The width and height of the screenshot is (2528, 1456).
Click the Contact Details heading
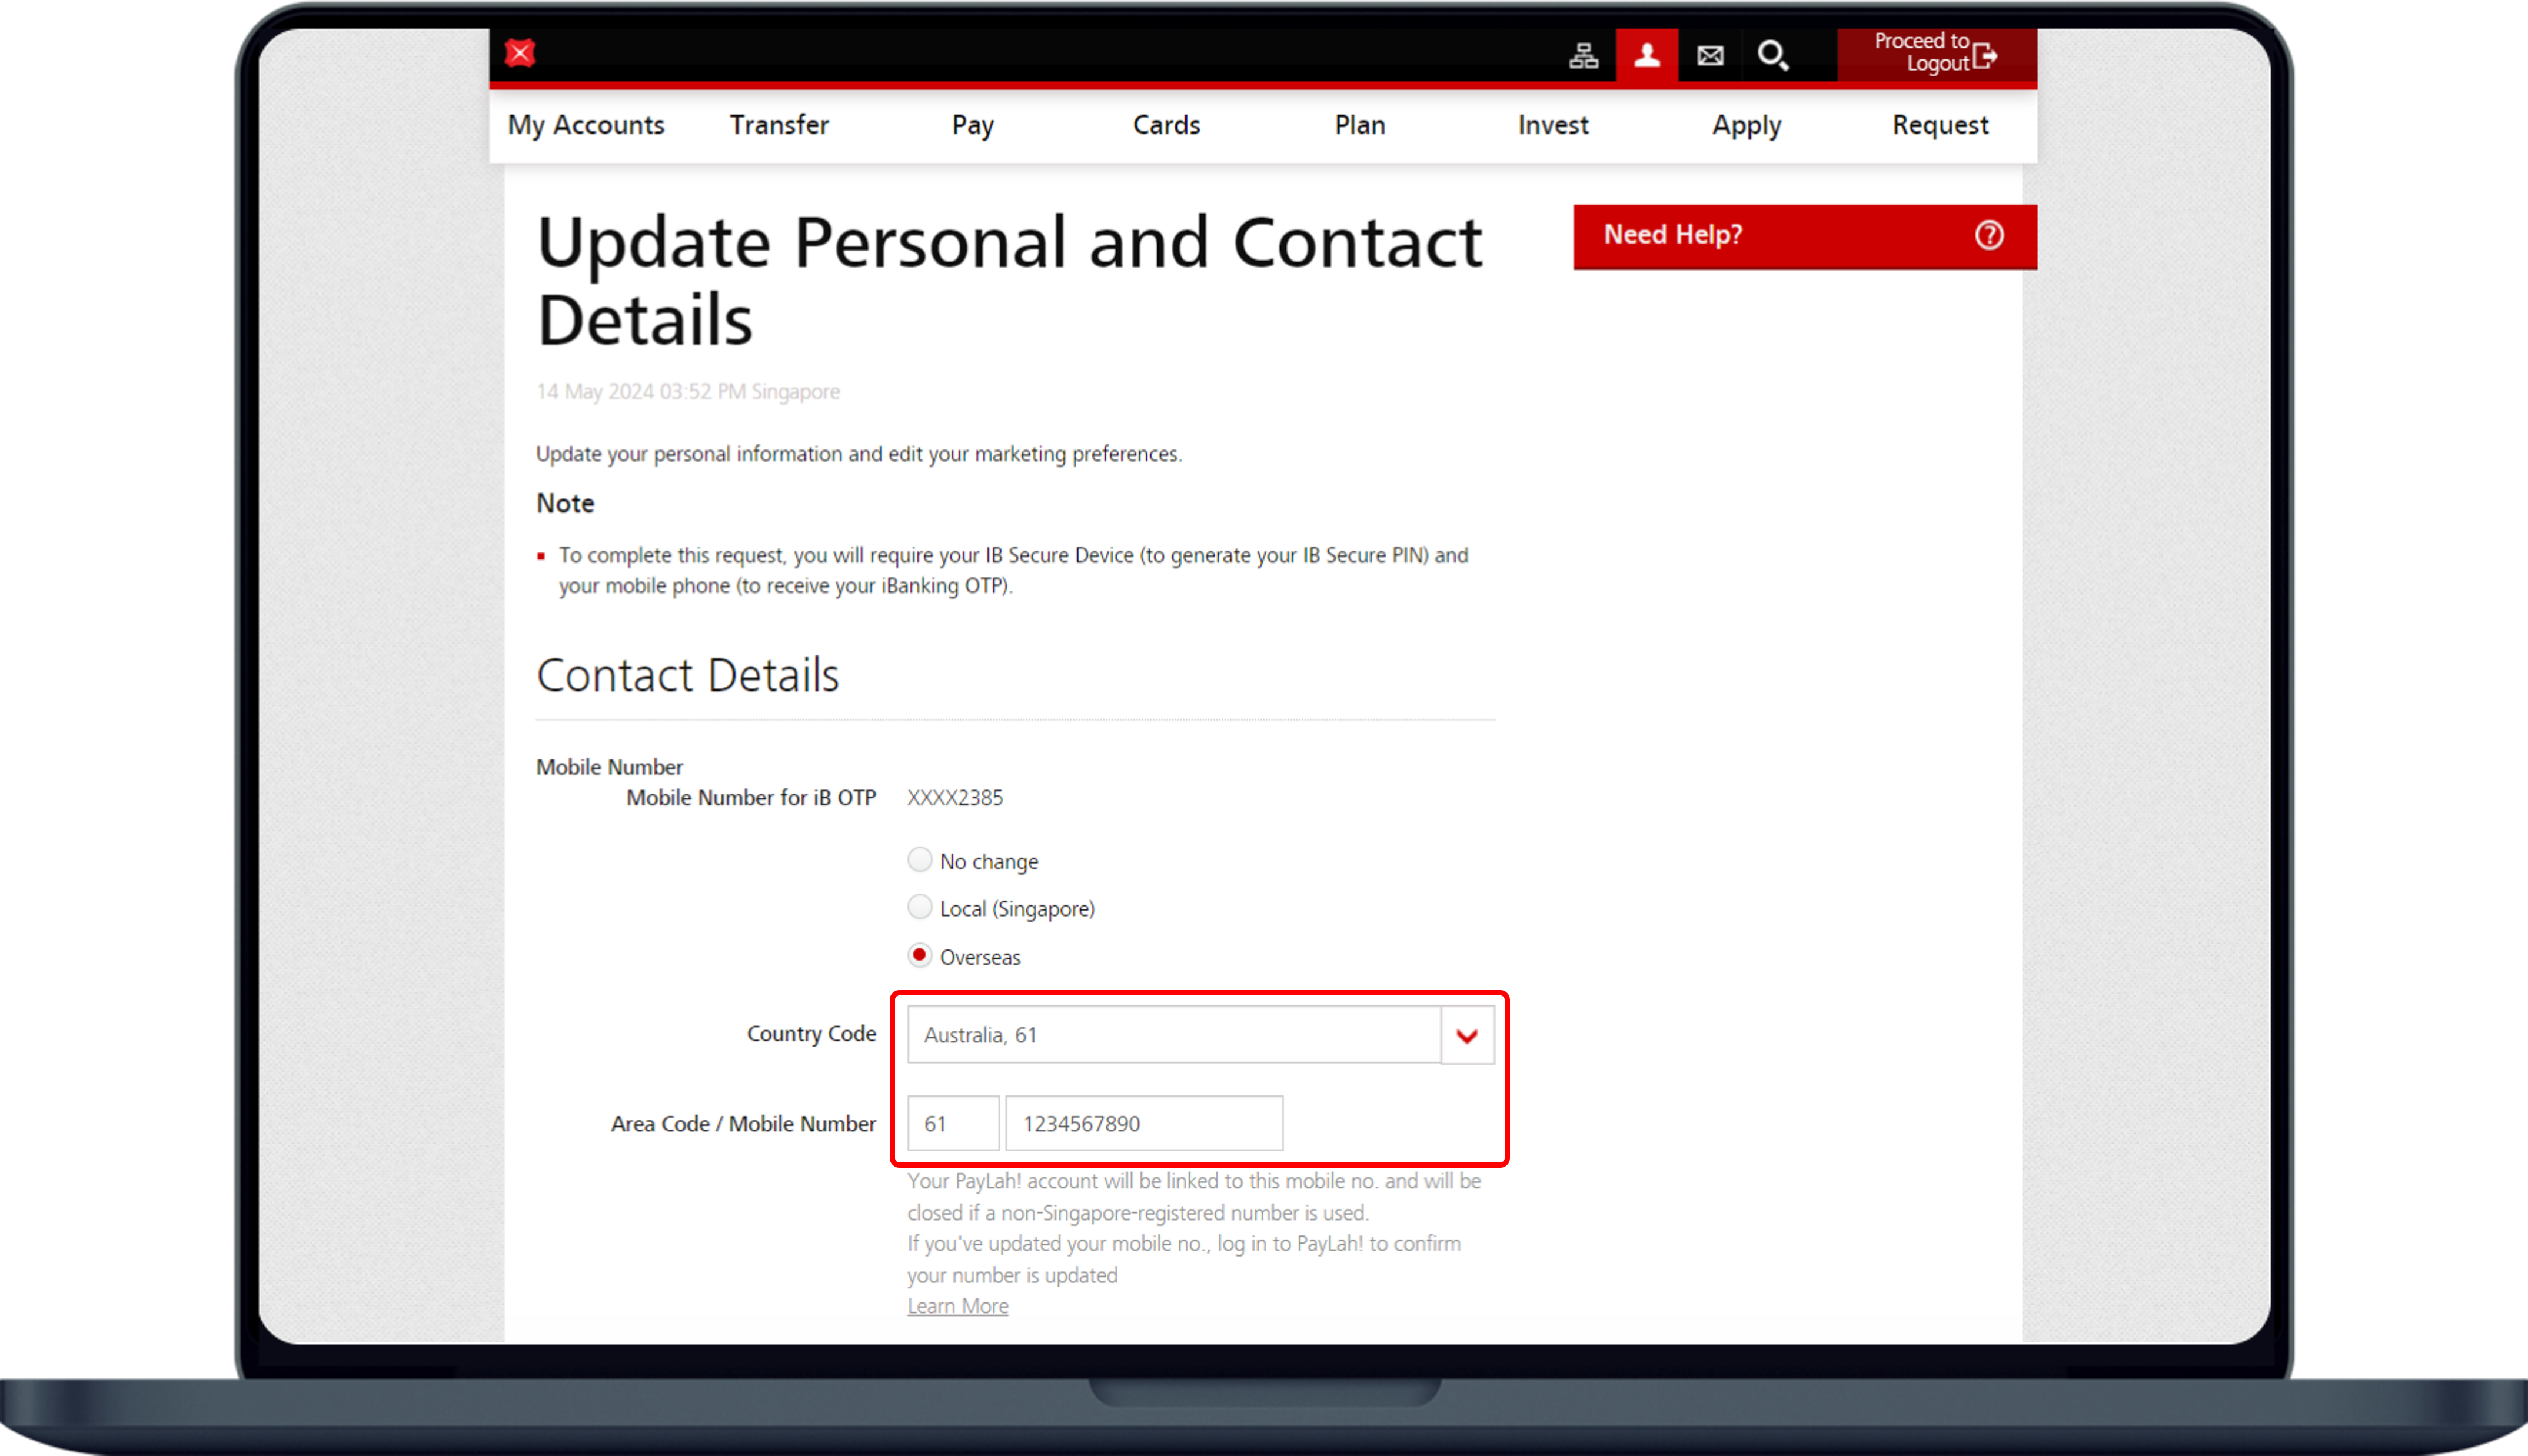point(688,675)
